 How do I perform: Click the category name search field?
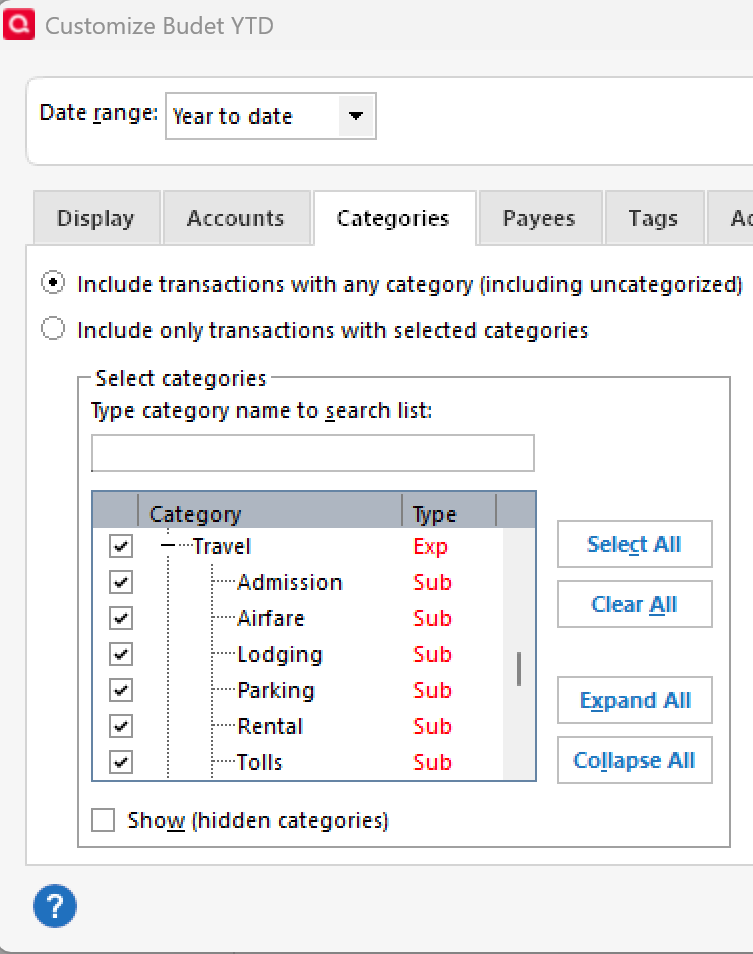tap(312, 453)
